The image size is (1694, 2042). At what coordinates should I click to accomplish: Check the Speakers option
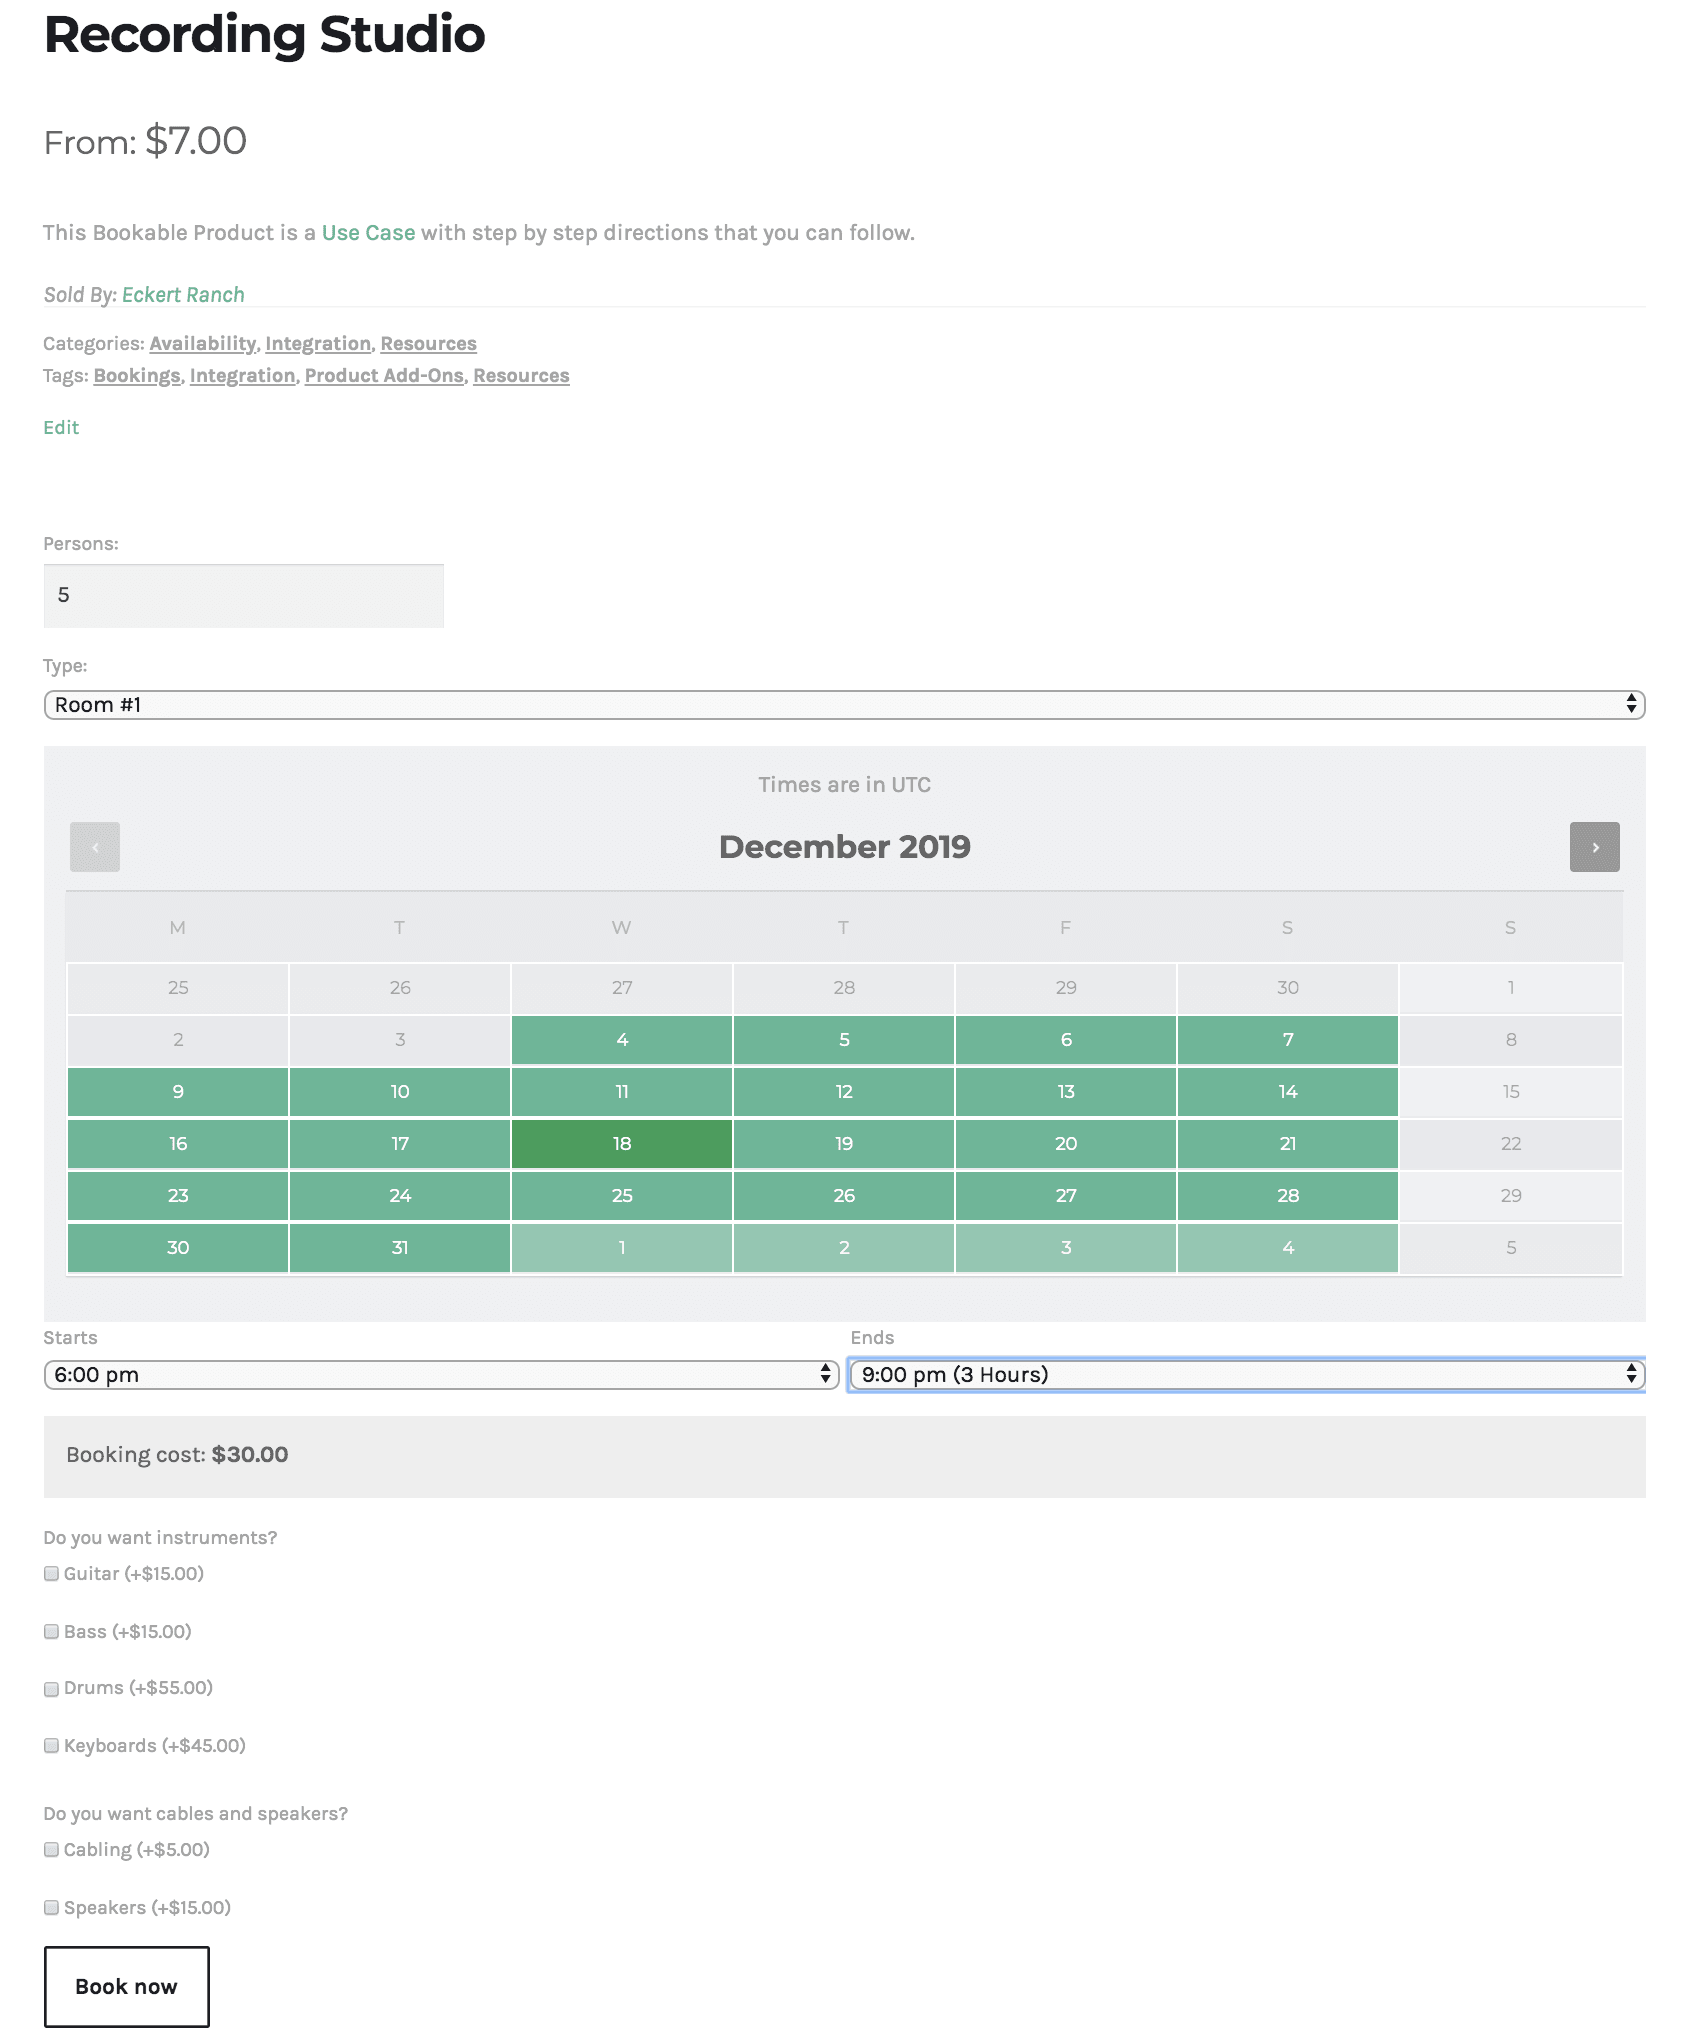(51, 1907)
